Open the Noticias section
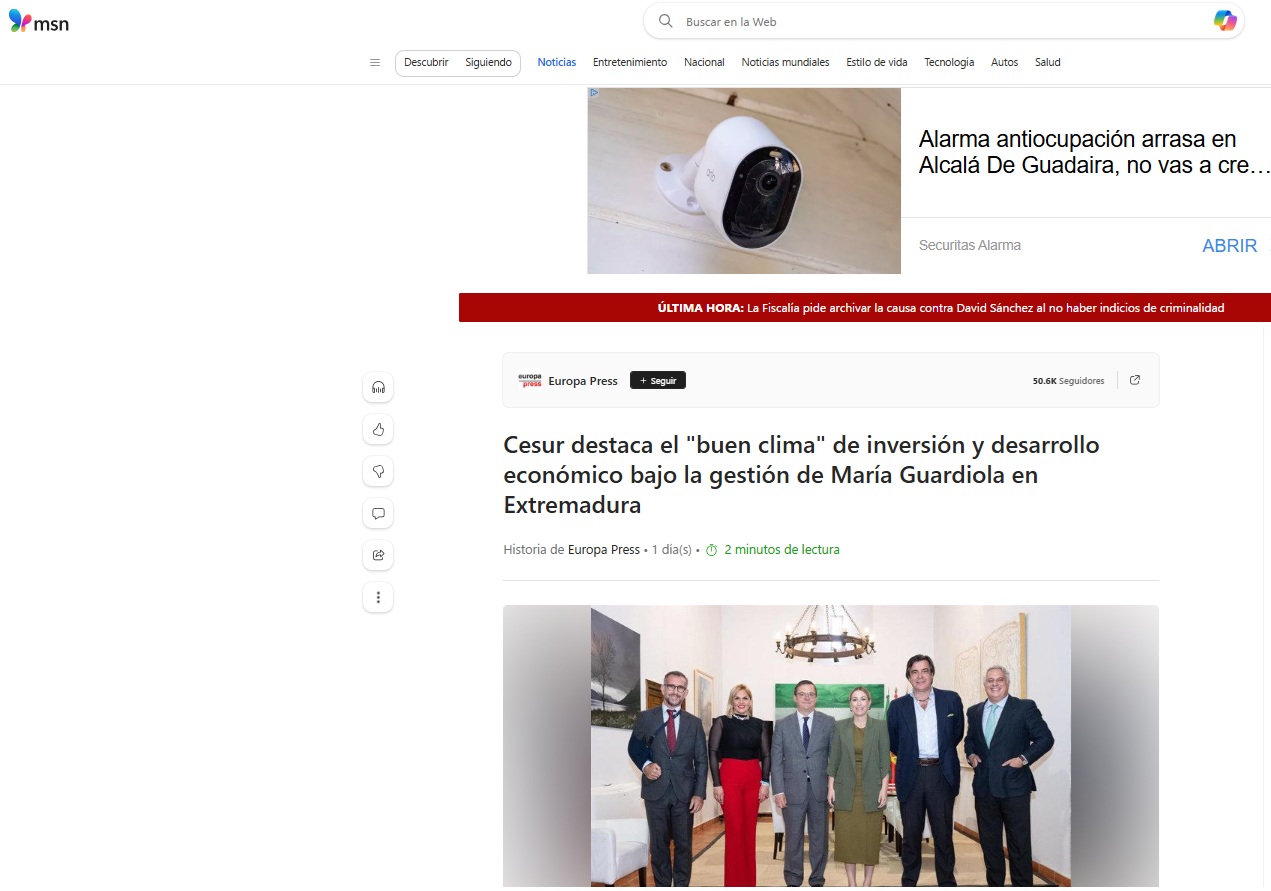Screen dimensions: 1271x891 pyautogui.click(x=557, y=62)
